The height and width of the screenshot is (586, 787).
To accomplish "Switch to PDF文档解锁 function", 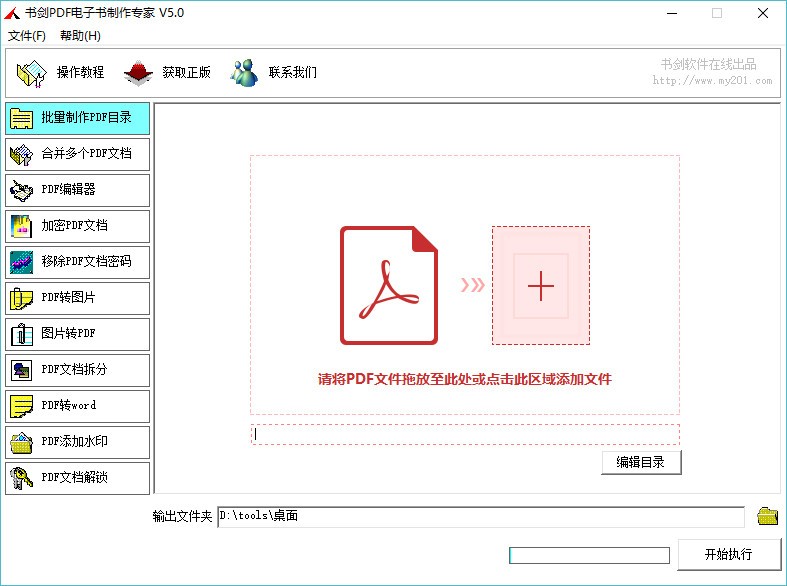I will pyautogui.click(x=77, y=479).
